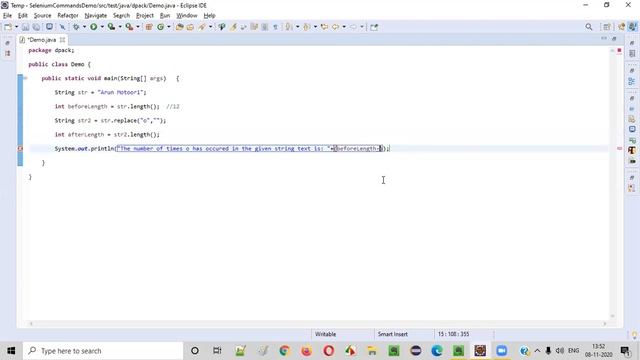Close the Demo.java editor tab
Screen dimensions: 640x360
[62, 40]
